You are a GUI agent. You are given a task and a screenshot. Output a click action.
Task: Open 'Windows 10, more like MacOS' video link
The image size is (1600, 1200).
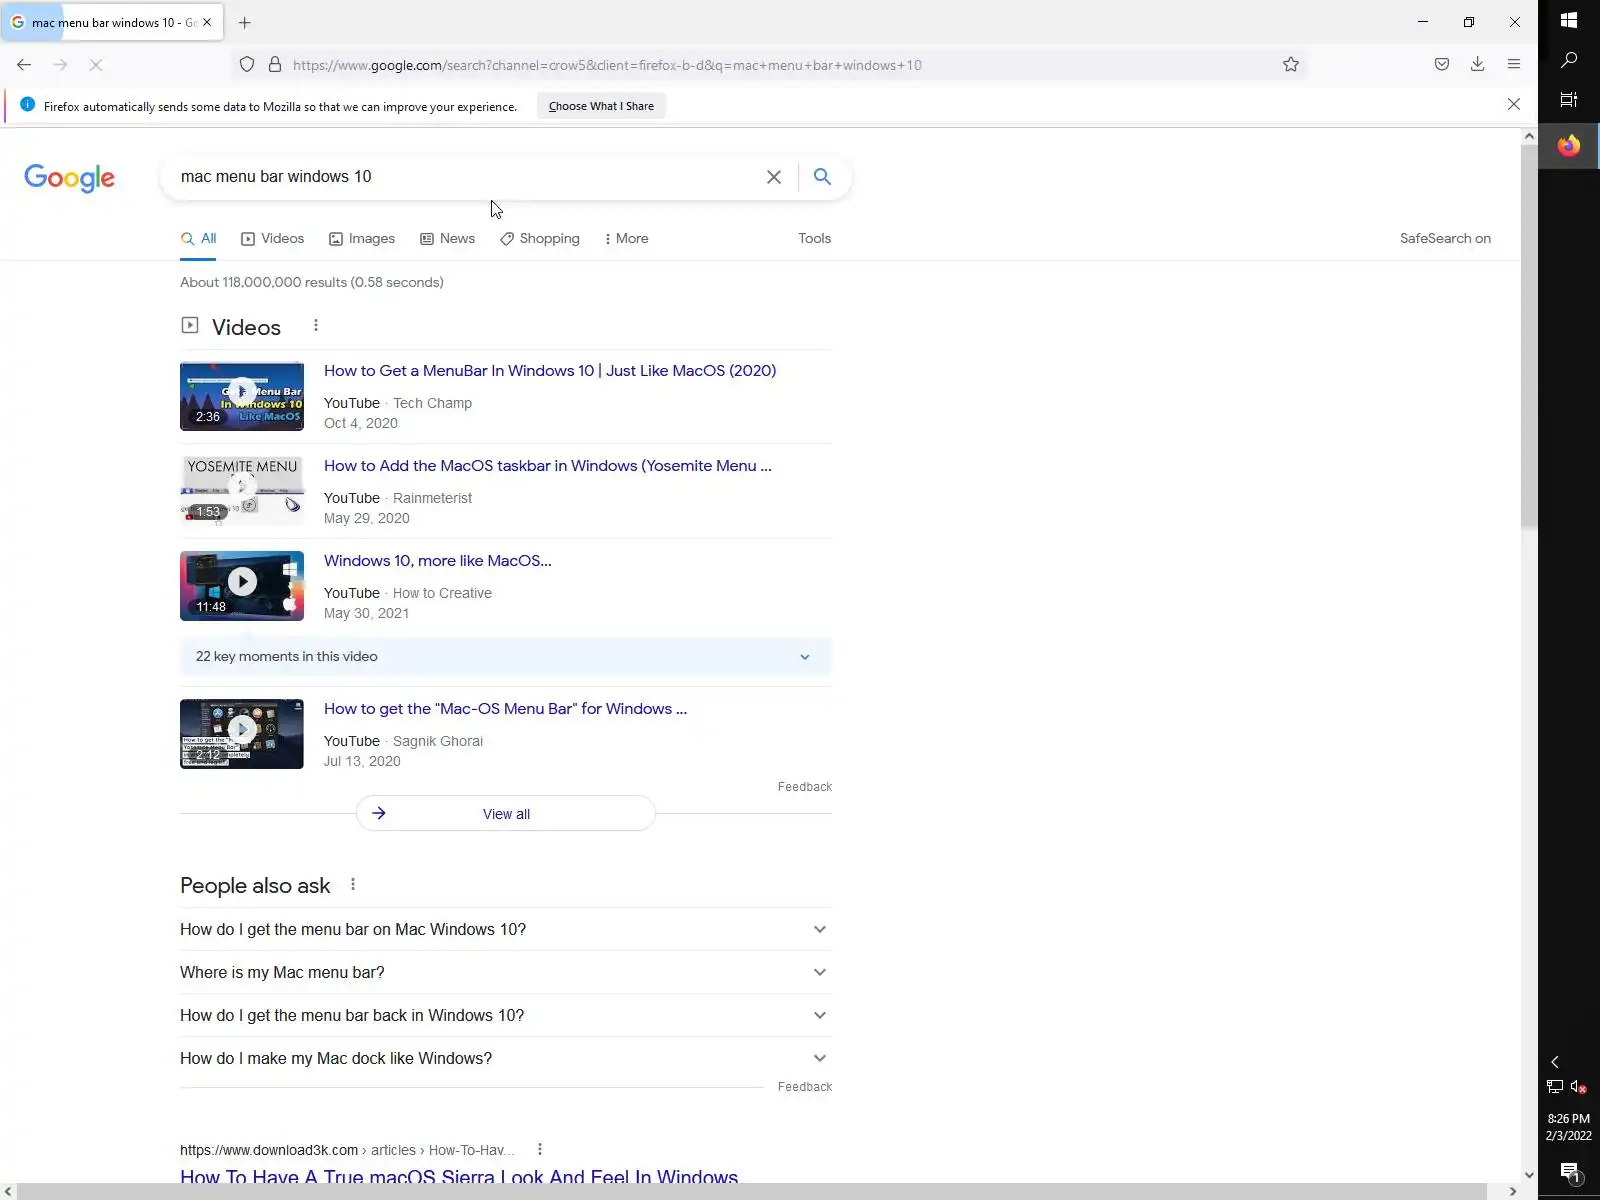click(438, 561)
